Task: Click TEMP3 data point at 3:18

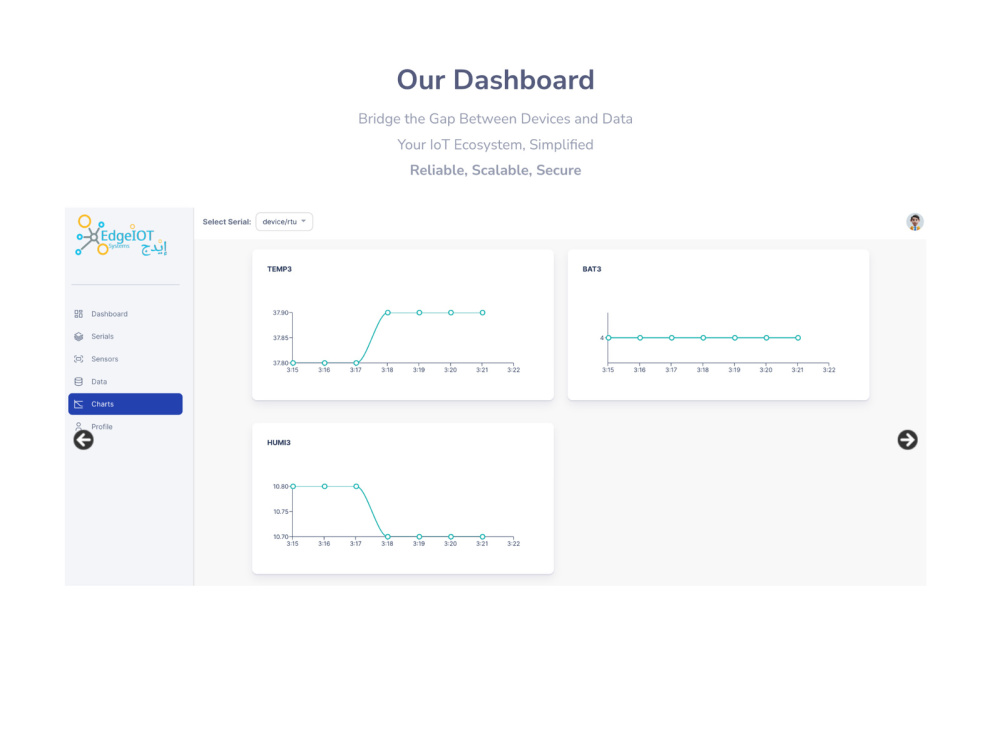Action: [388, 312]
